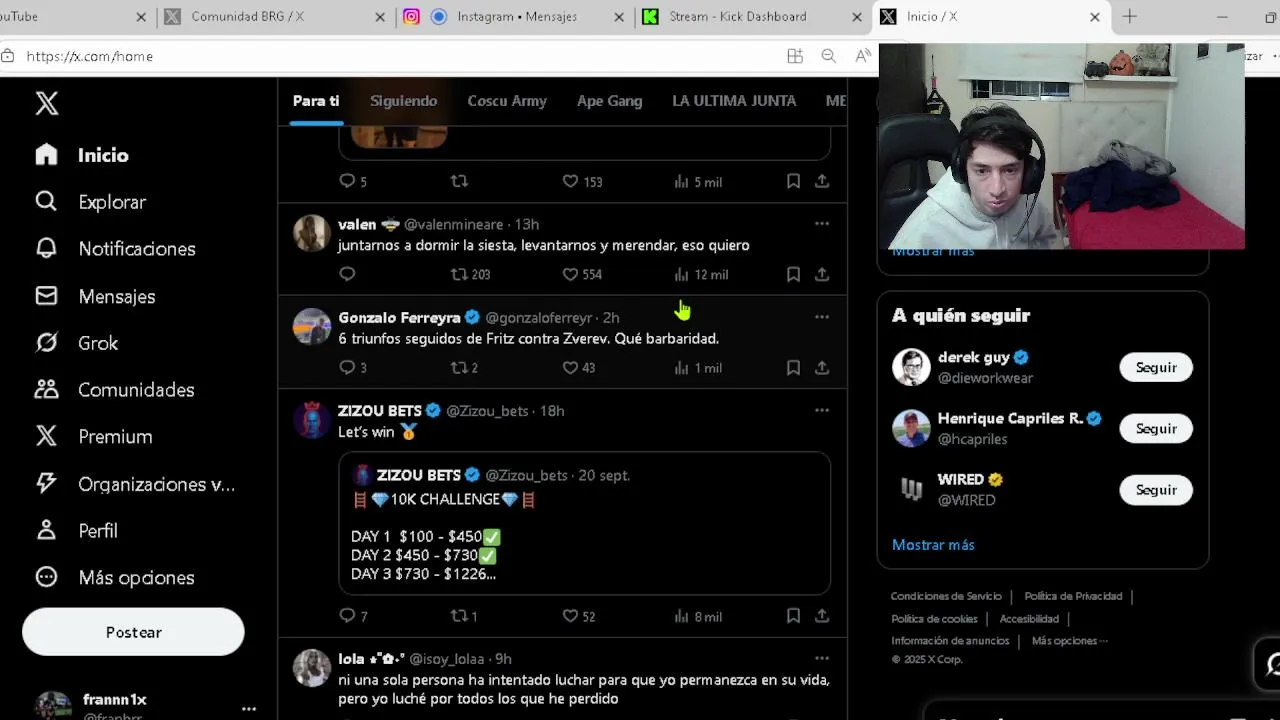Share ZIZOU BETS post
The image size is (1280, 720).
click(822, 616)
